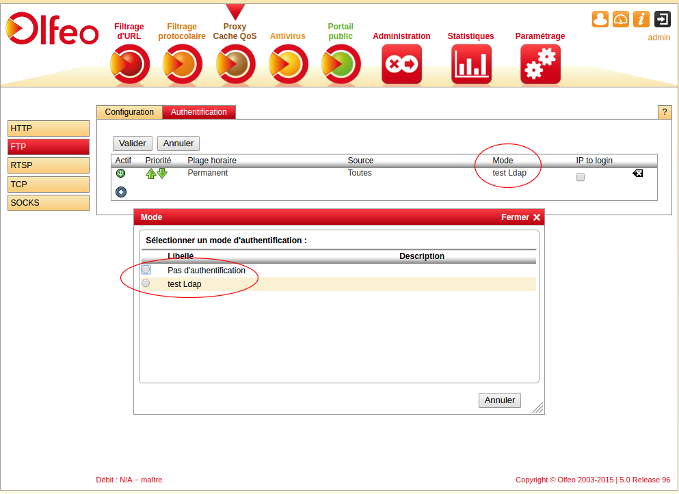Click the Valider button
The image size is (679, 494).
pyautogui.click(x=132, y=144)
